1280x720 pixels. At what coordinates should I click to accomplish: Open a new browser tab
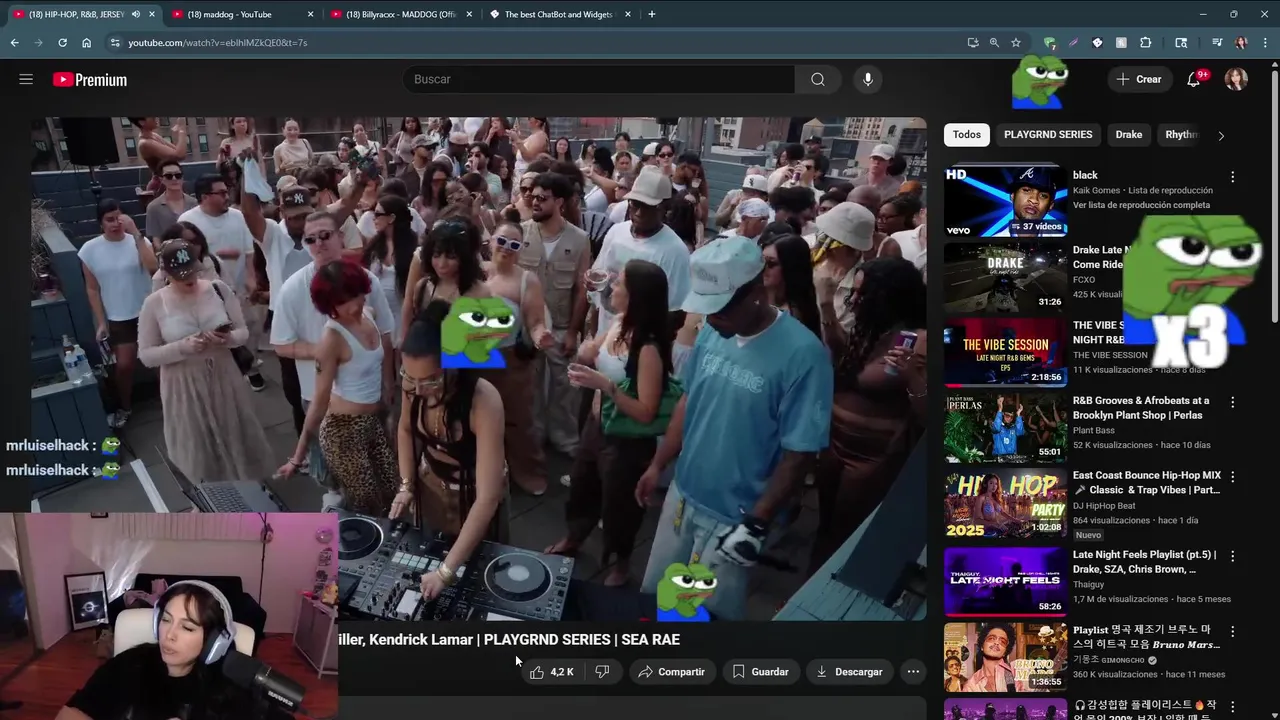(x=651, y=14)
